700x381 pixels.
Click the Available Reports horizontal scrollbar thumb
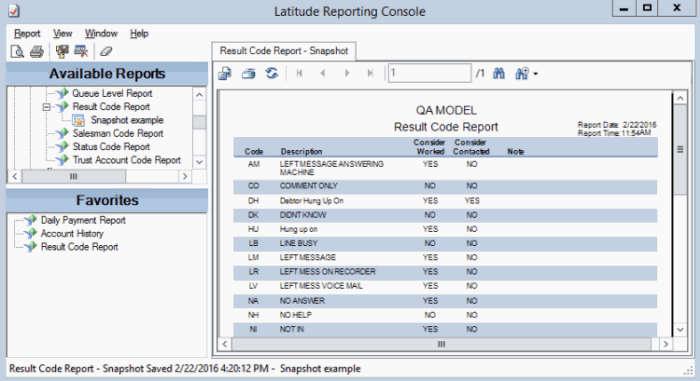click(x=74, y=176)
